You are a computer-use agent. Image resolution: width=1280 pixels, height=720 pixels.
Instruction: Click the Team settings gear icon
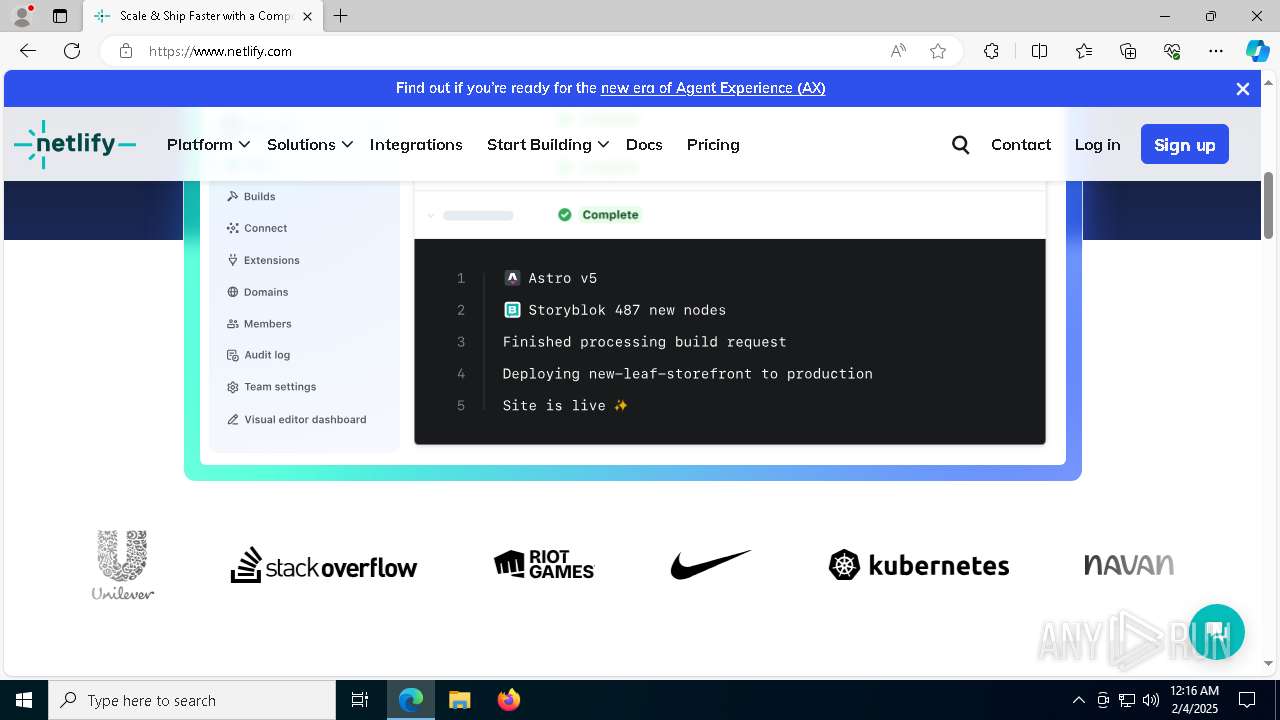click(x=233, y=387)
